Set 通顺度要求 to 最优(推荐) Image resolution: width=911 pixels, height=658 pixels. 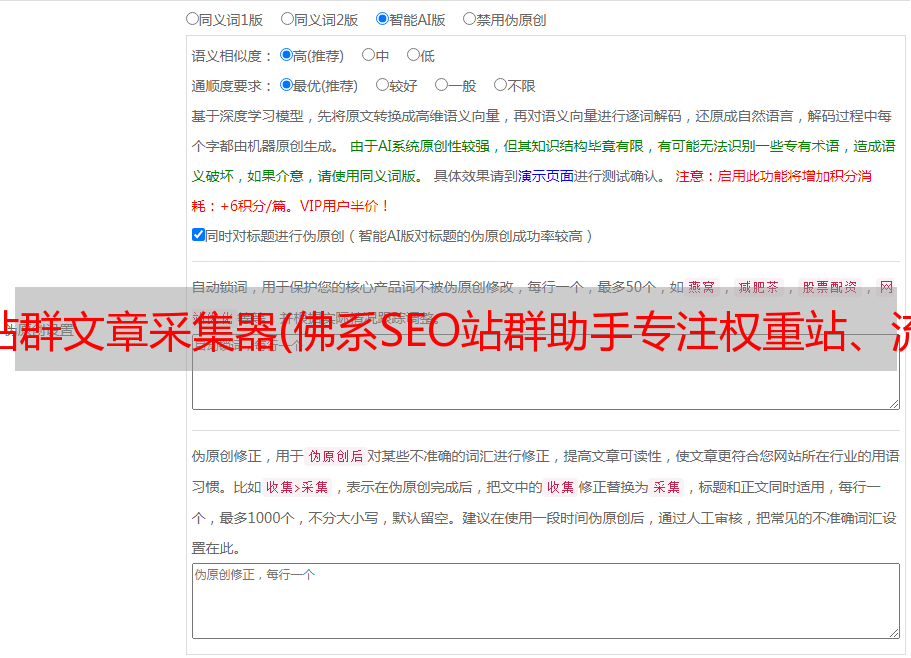[286, 85]
